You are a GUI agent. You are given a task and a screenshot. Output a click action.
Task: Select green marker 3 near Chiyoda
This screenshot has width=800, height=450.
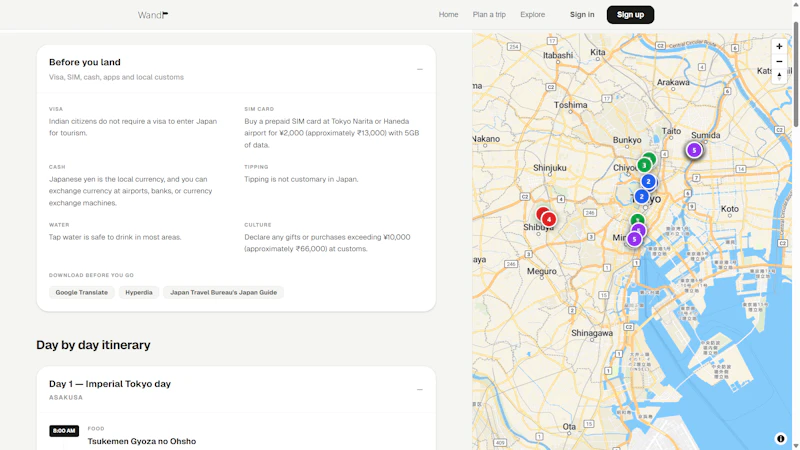[644, 165]
